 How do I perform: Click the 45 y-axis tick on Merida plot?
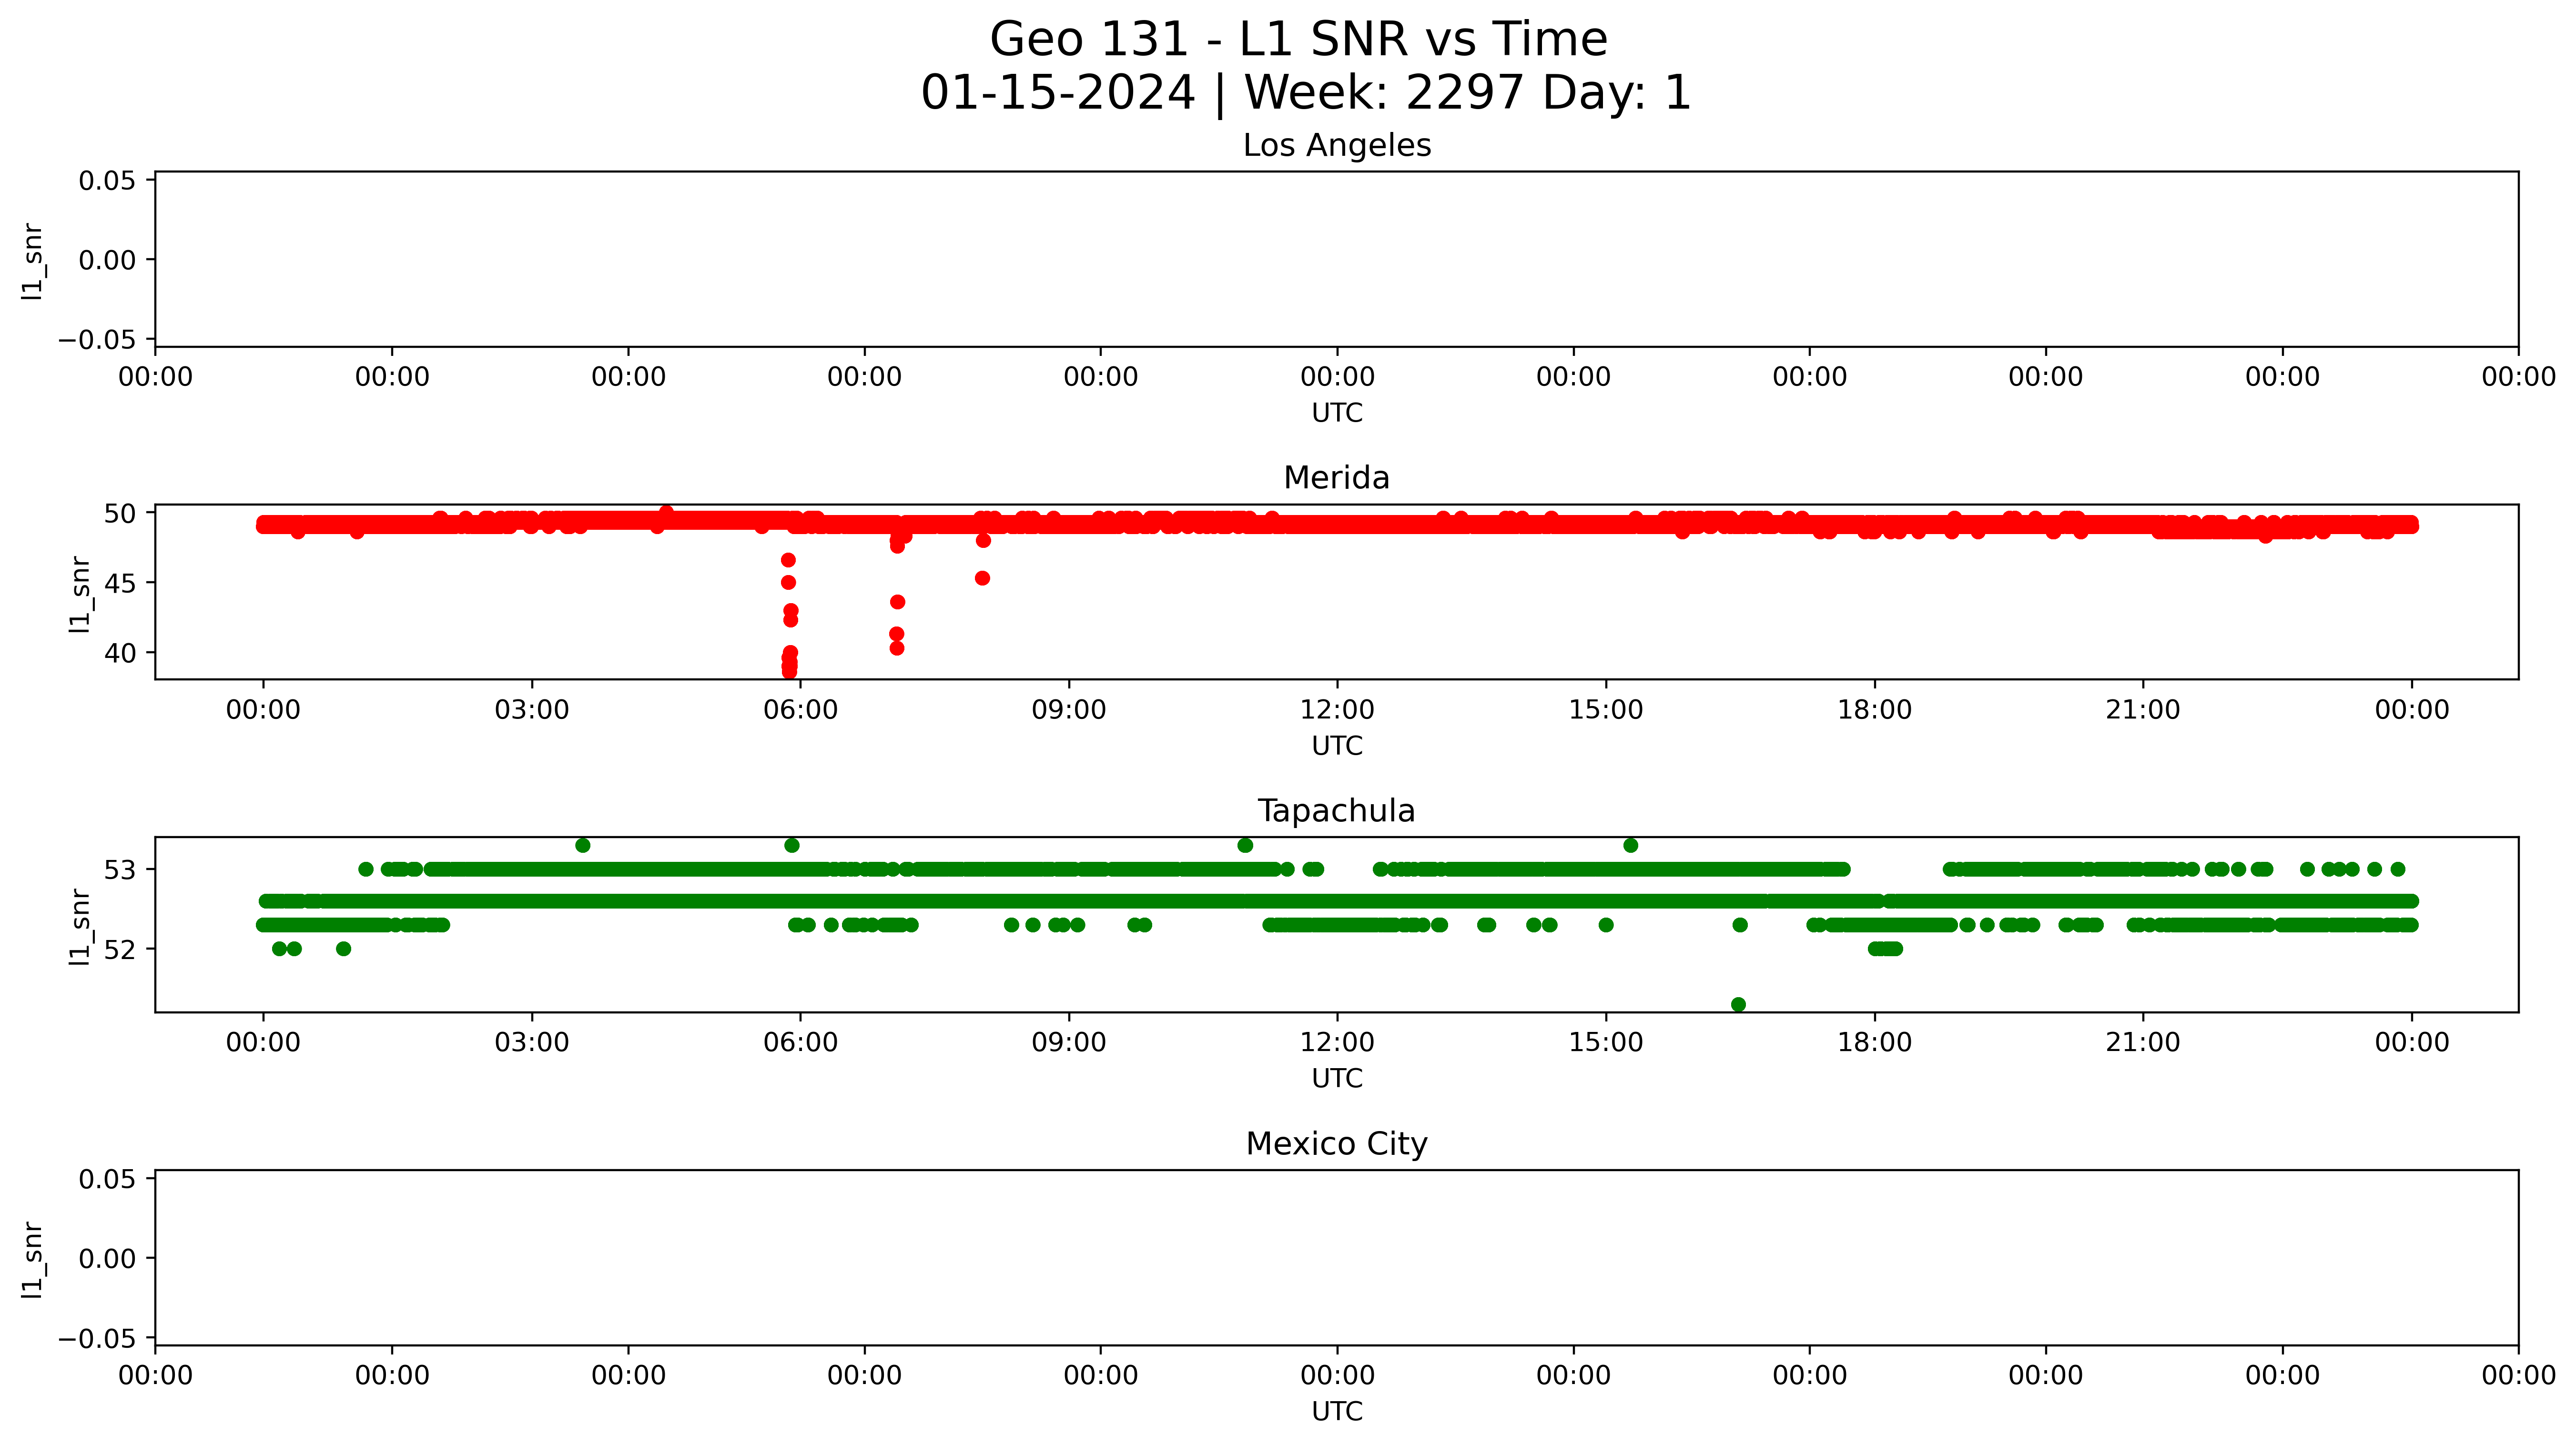coord(120,583)
